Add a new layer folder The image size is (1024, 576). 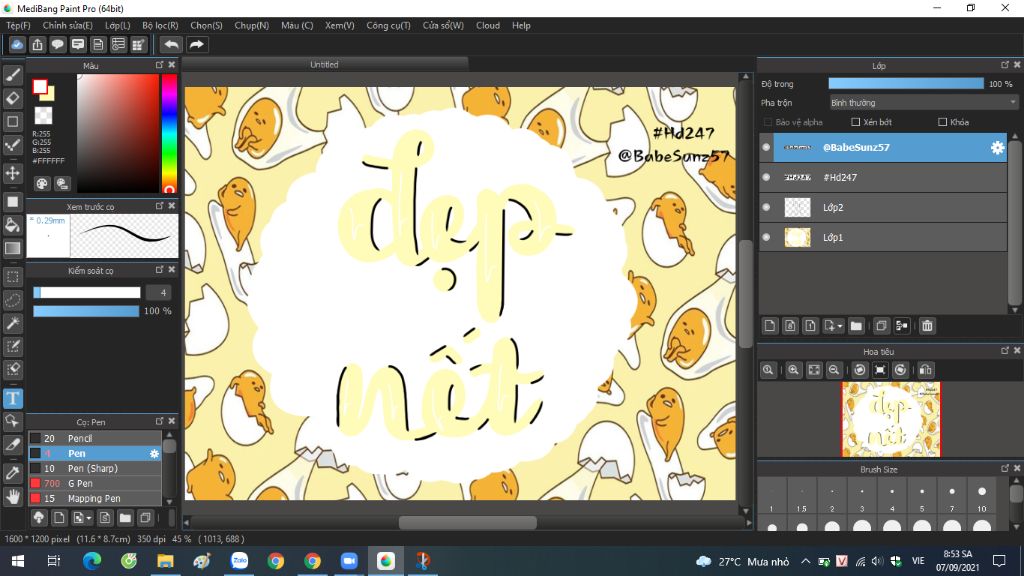click(856, 326)
